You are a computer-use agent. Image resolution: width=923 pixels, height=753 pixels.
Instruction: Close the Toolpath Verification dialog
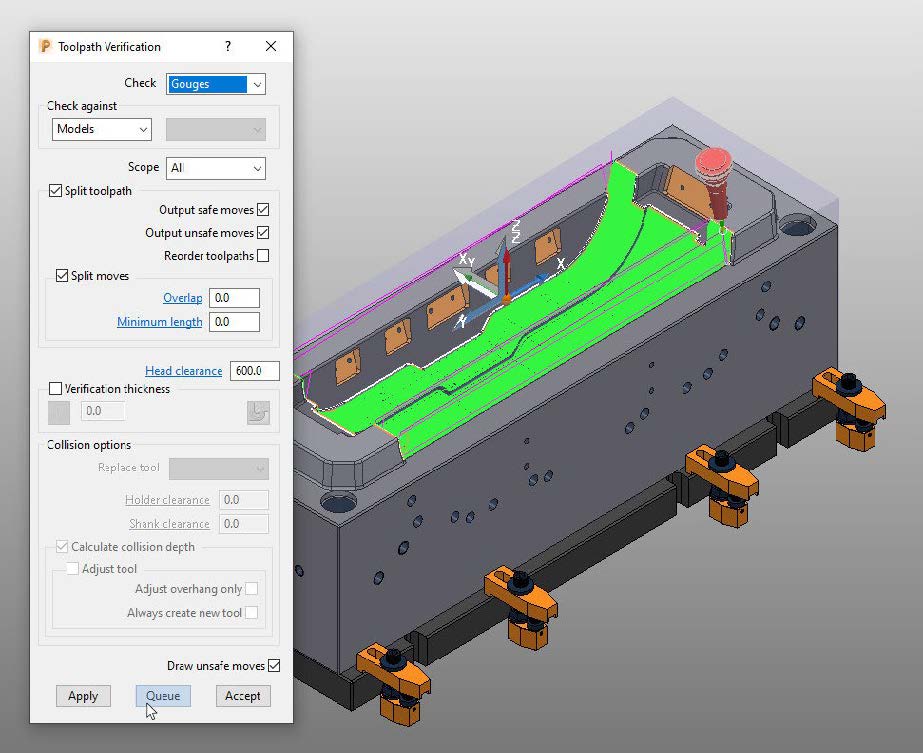pyautogui.click(x=271, y=46)
